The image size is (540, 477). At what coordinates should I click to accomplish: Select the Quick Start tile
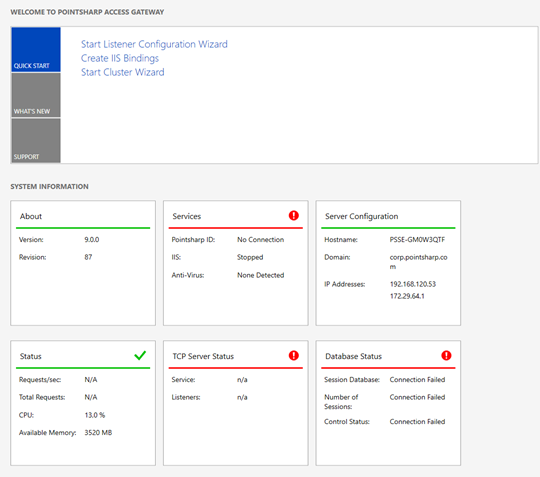pos(36,50)
